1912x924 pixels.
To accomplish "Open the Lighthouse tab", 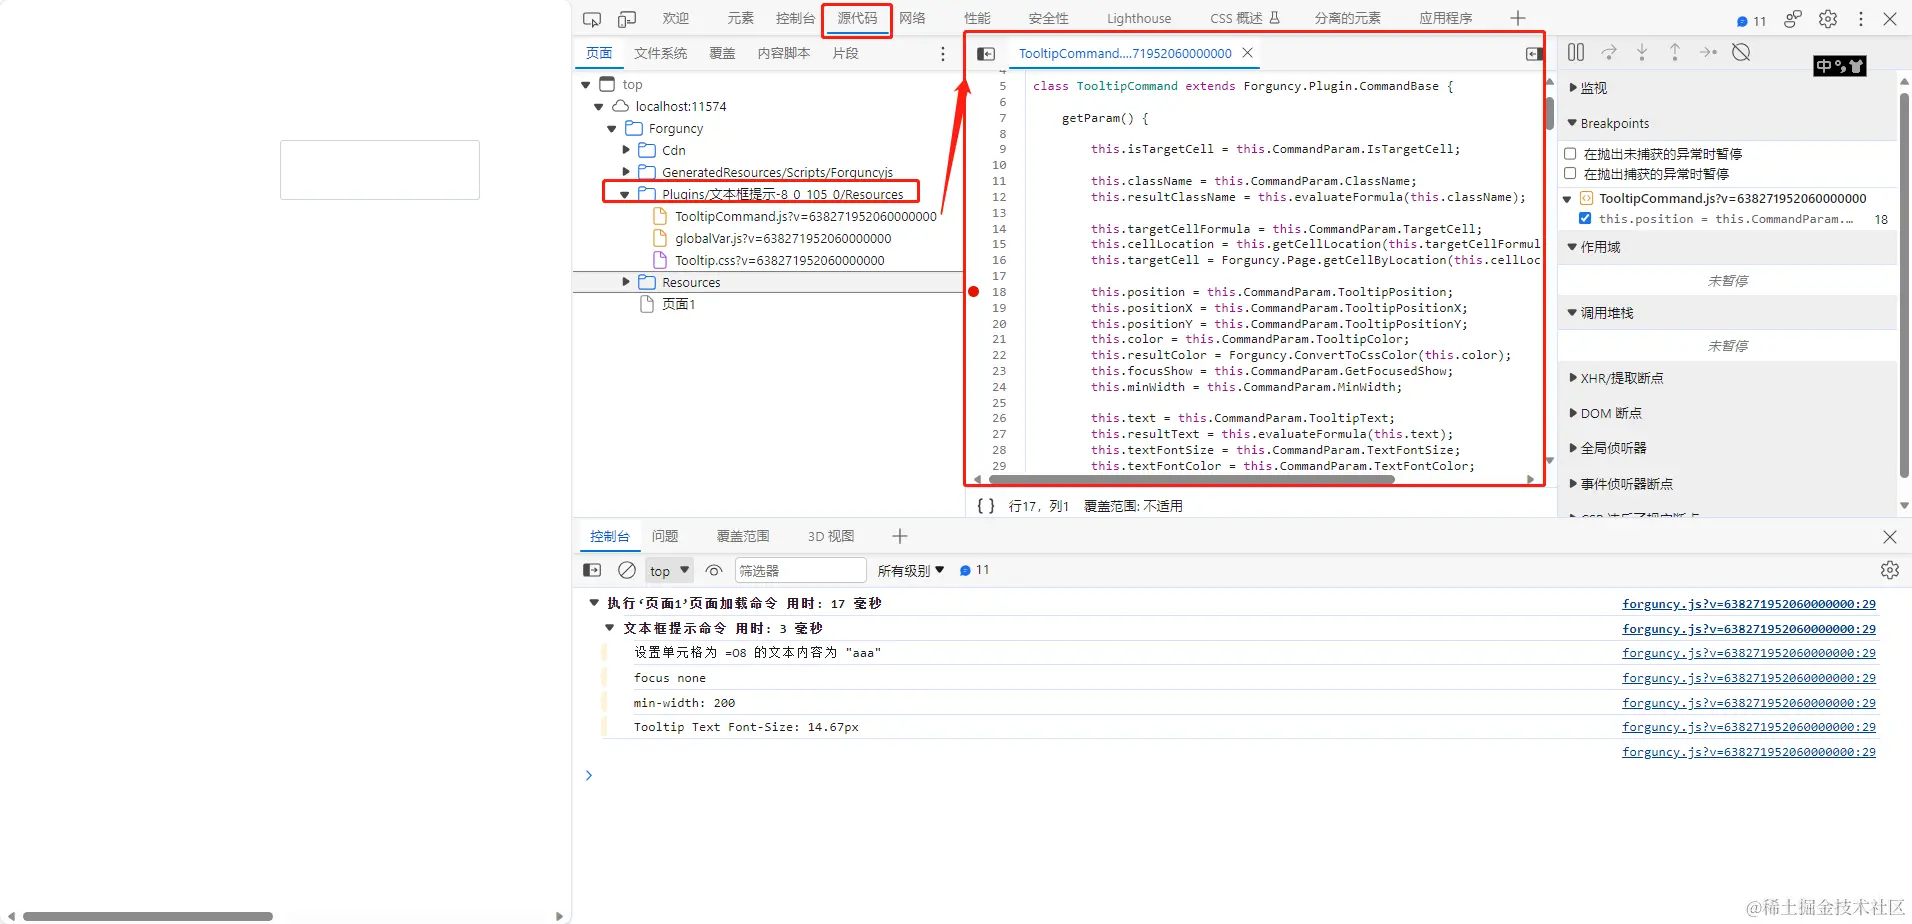I will click(1139, 18).
